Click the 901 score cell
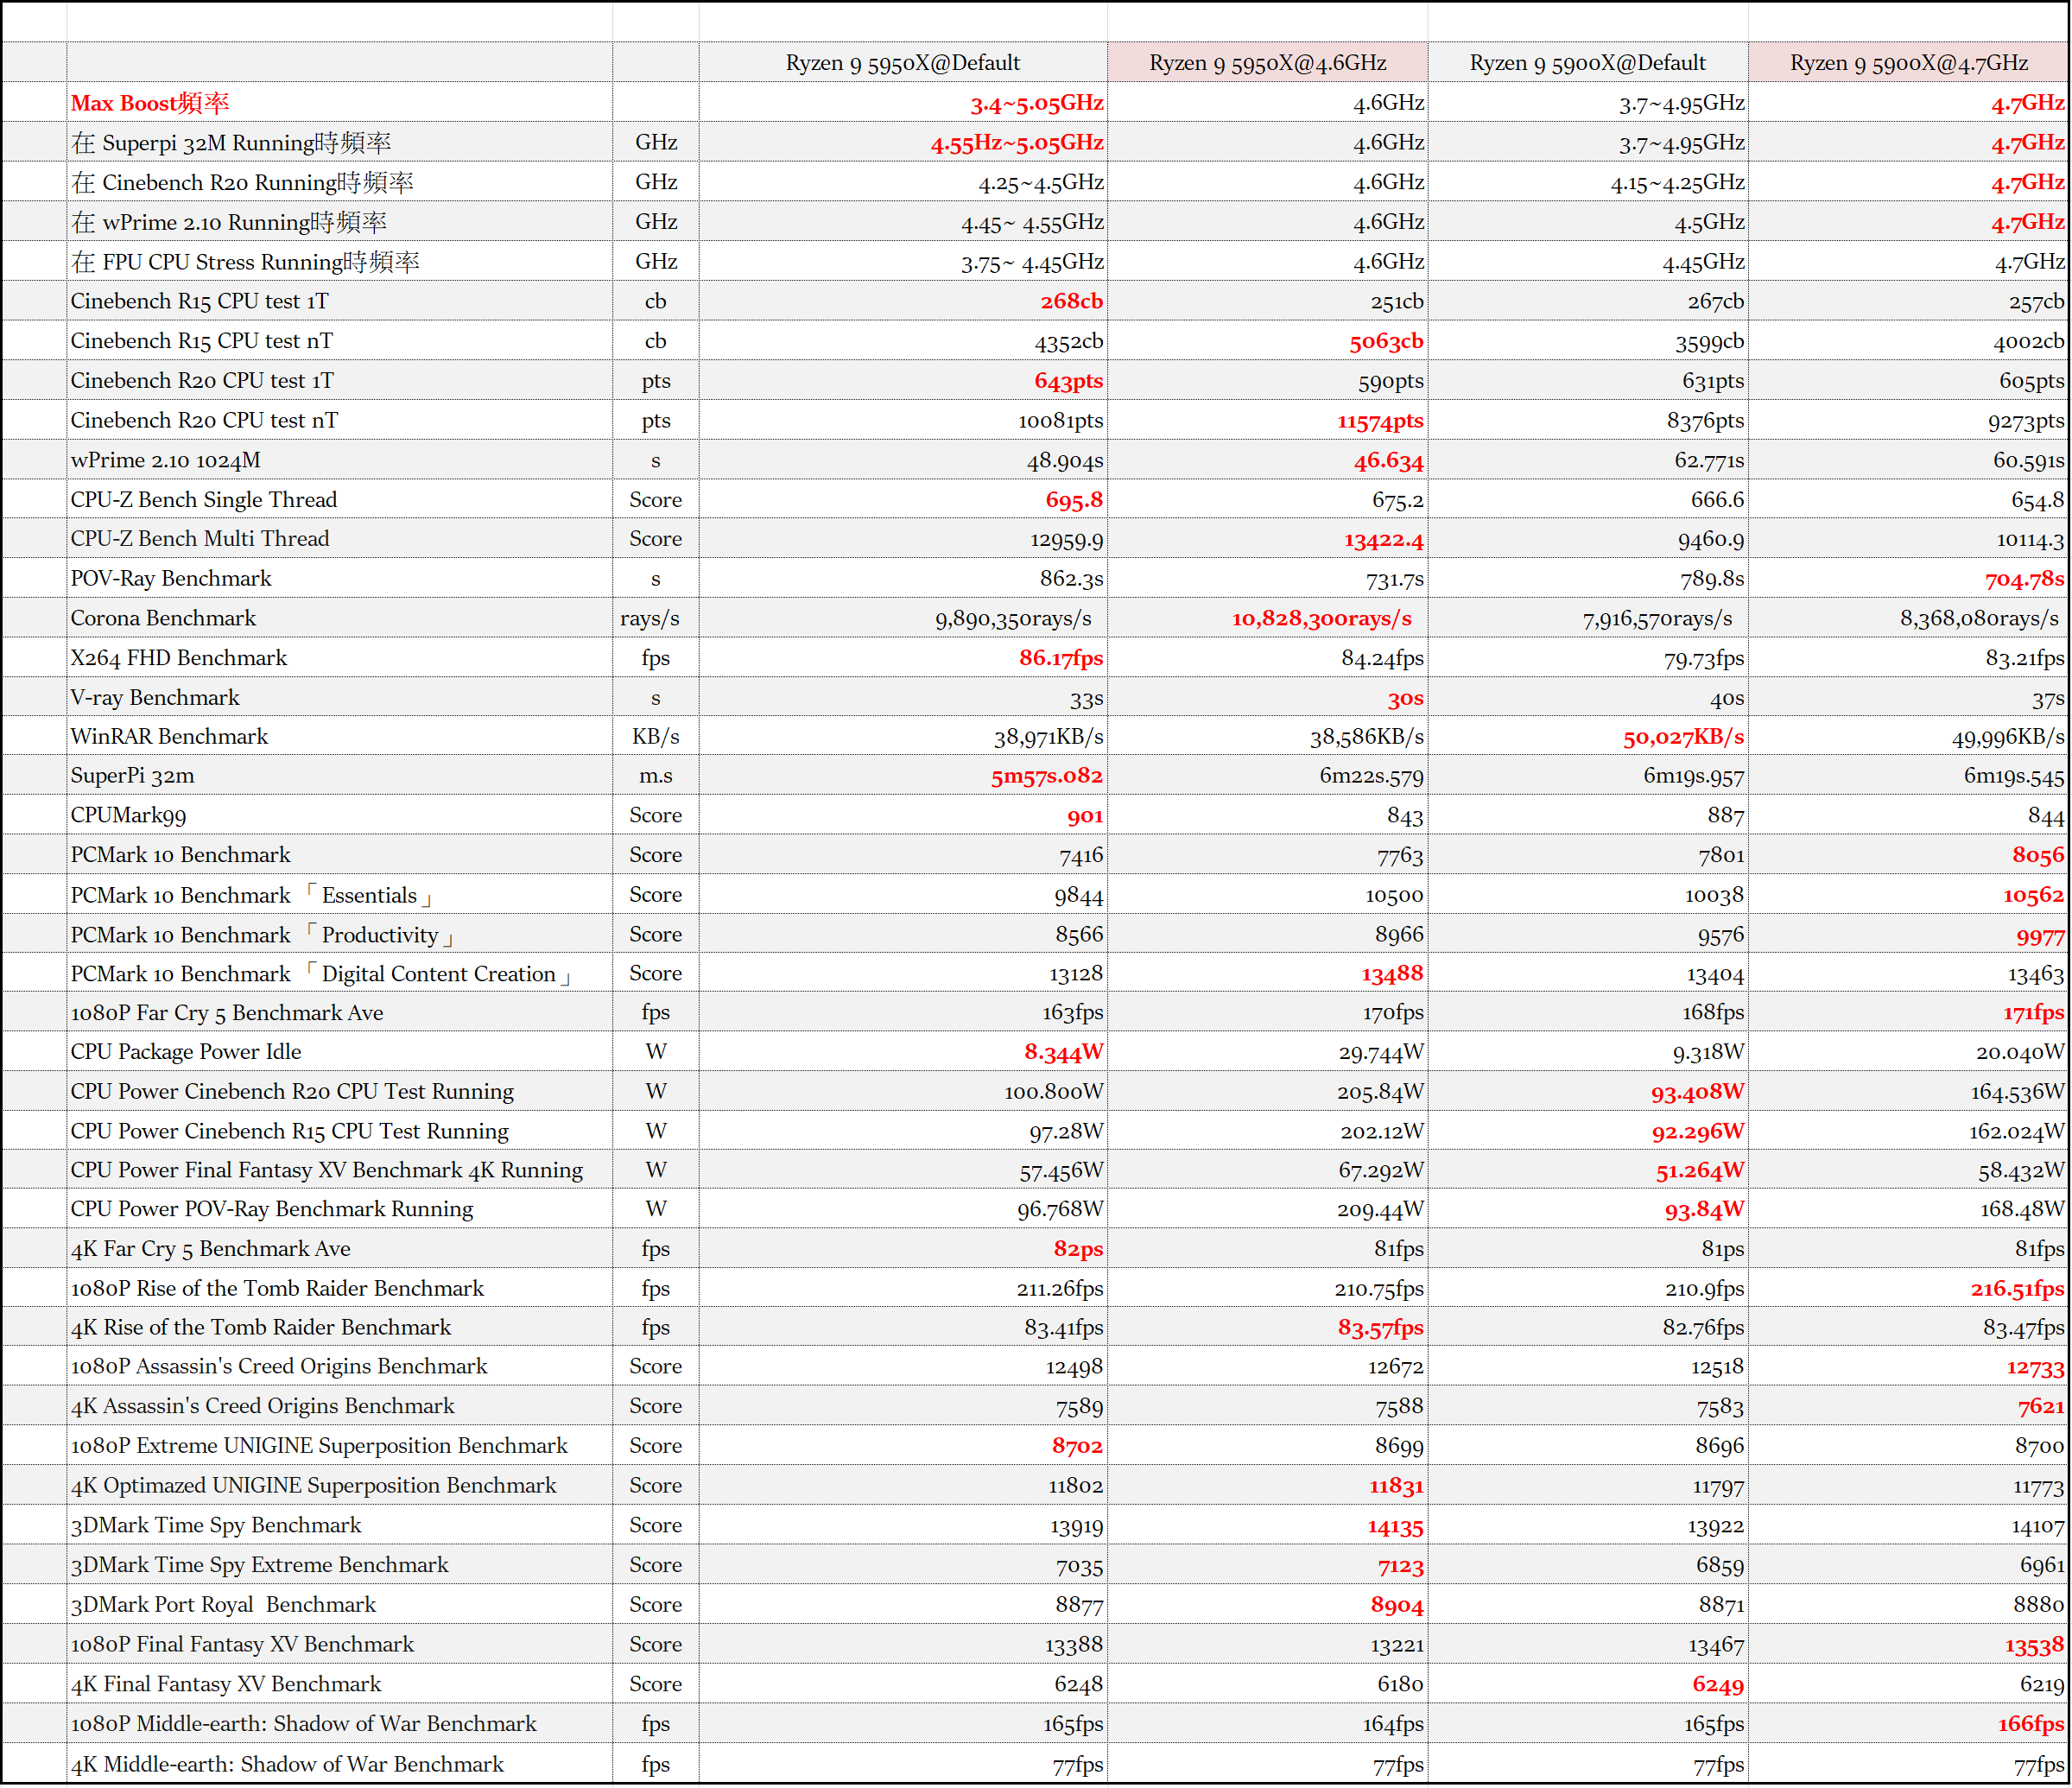This screenshot has width=2072, height=1788. [x=1085, y=815]
